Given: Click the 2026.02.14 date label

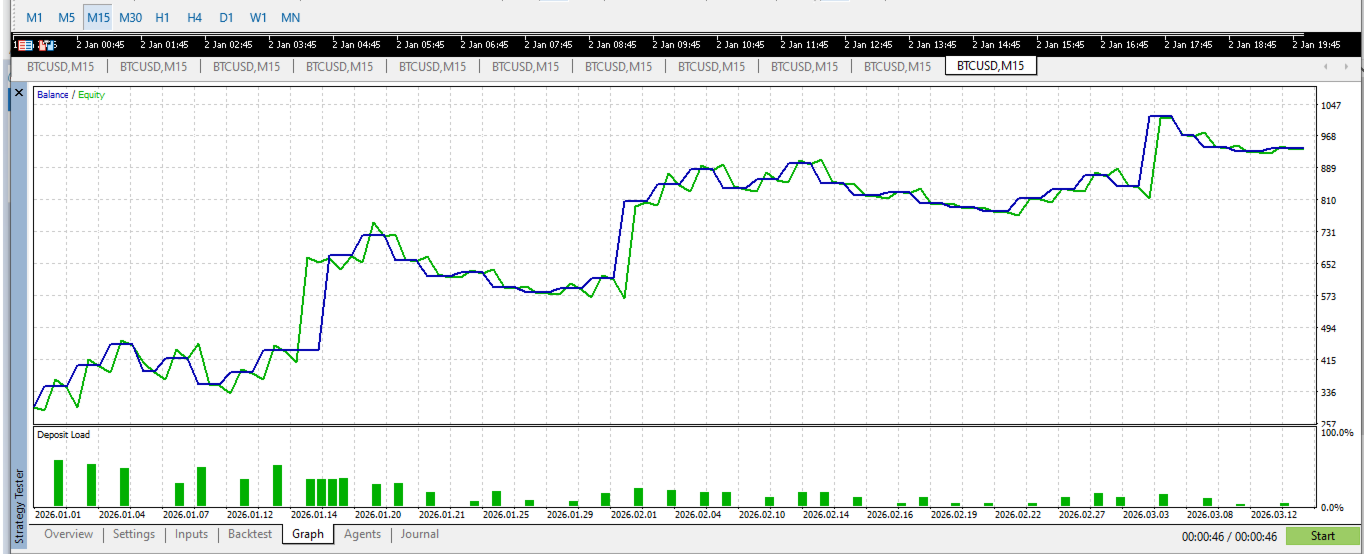Looking at the screenshot, I should coord(826,514).
